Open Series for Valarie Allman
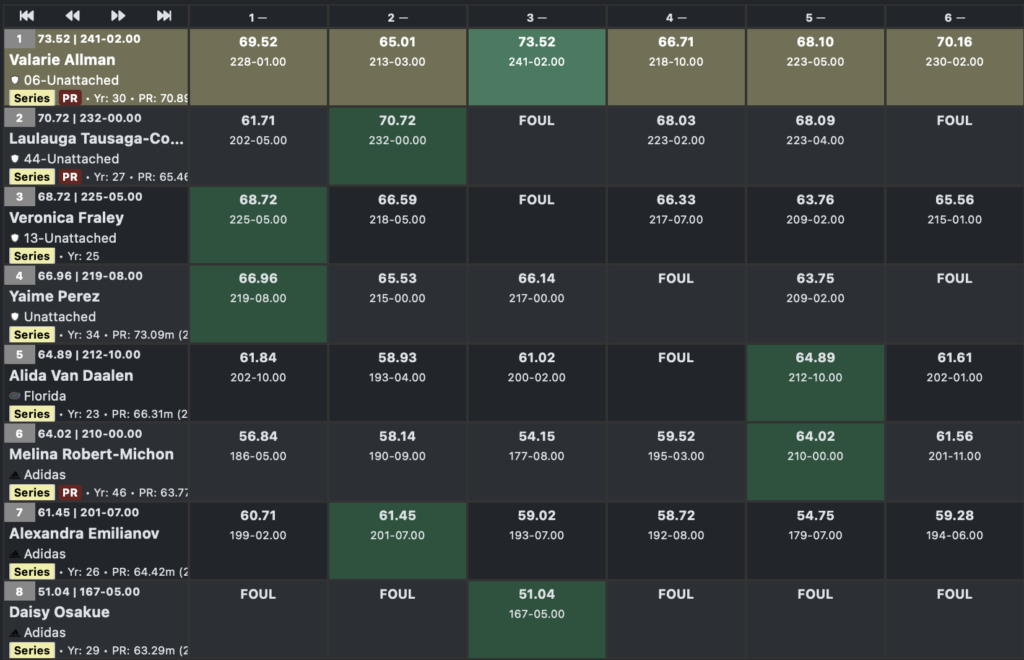This screenshot has height=660, width=1024. (x=32, y=98)
